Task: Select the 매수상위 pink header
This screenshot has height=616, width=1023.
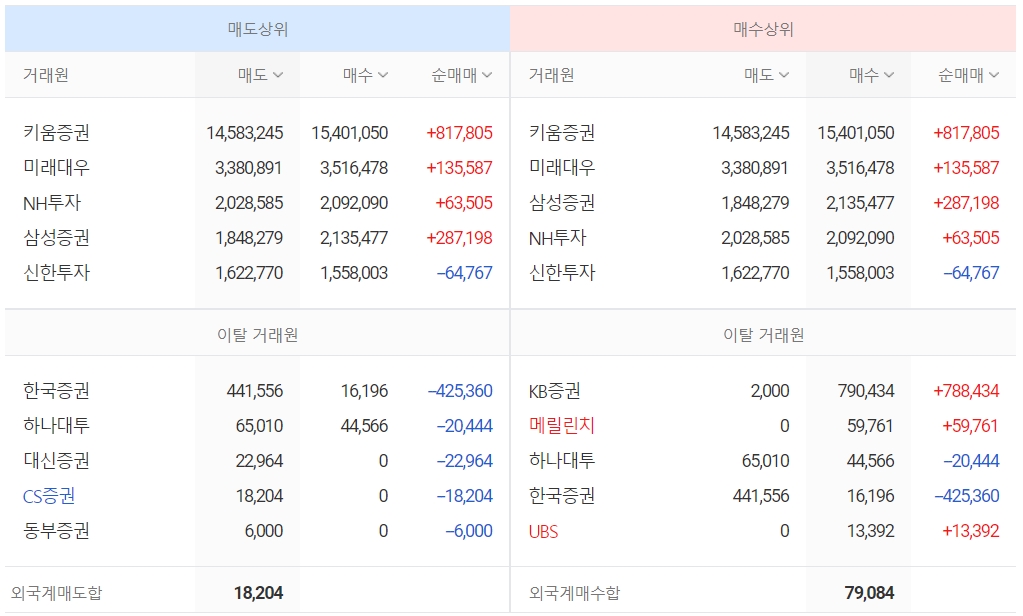Action: tap(763, 29)
